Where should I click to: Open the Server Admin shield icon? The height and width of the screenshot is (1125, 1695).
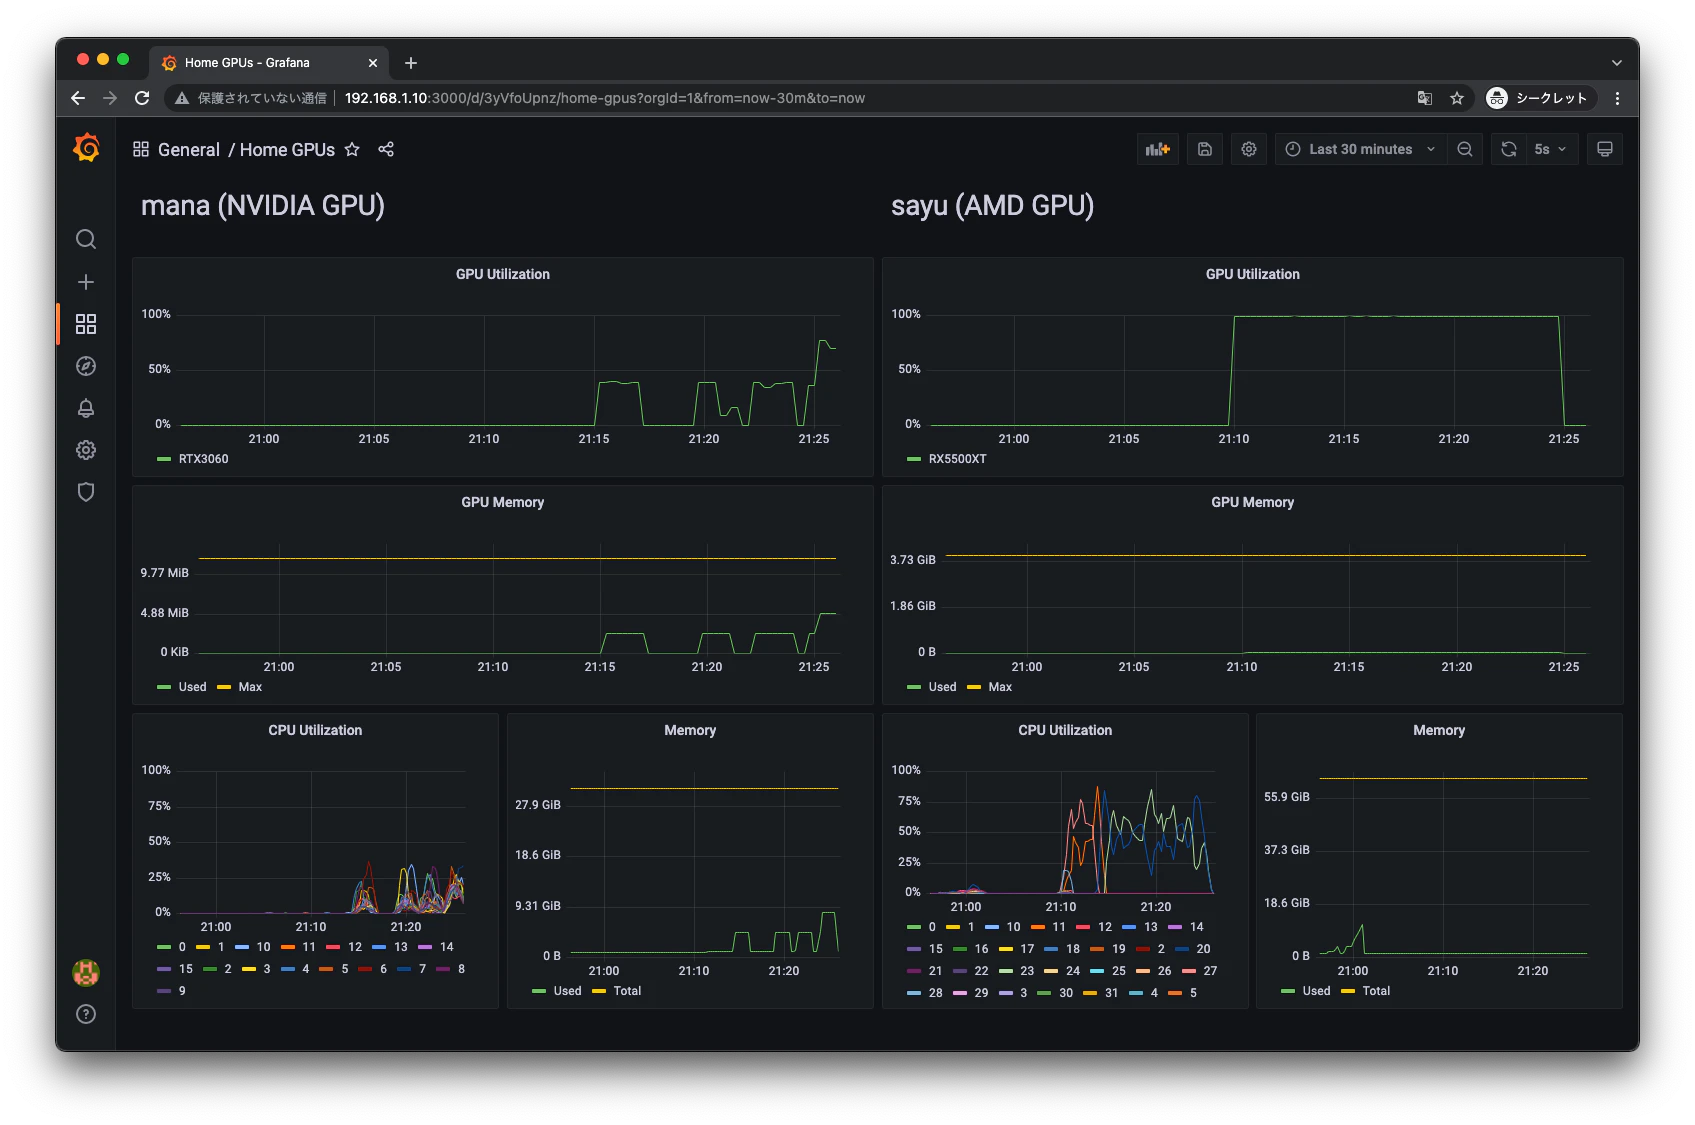pyautogui.click(x=86, y=492)
